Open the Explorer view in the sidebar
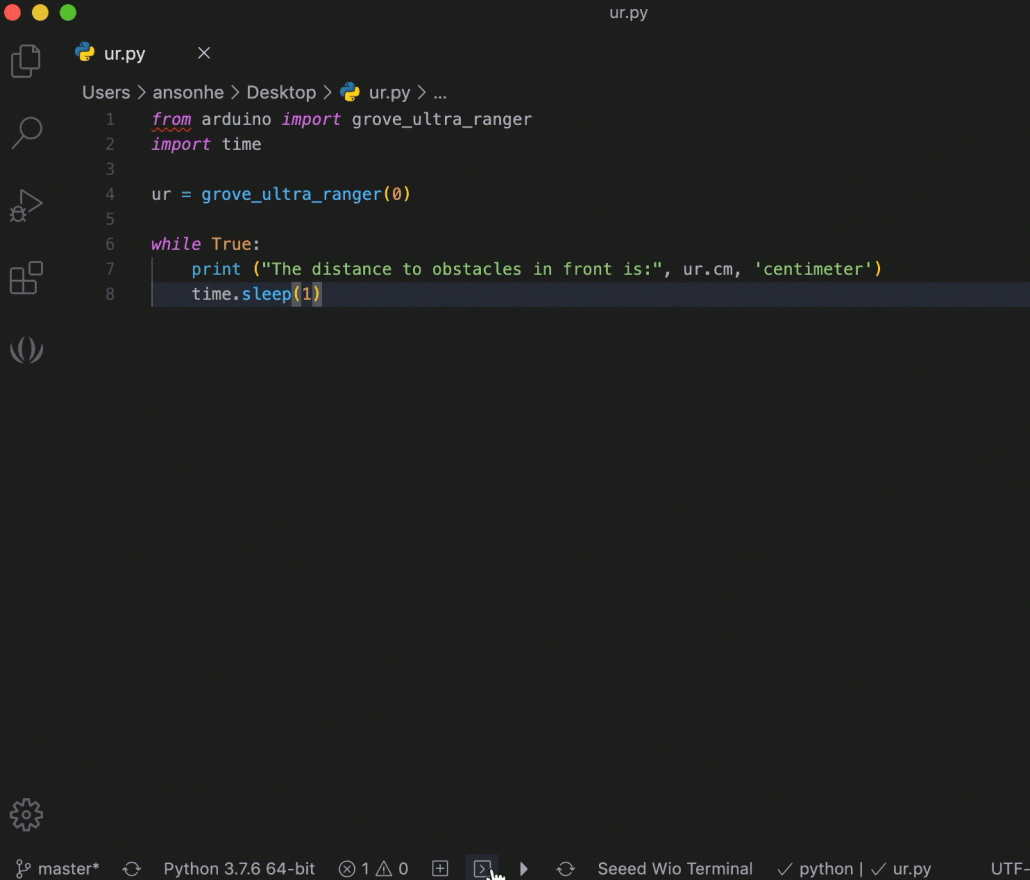 coord(26,60)
